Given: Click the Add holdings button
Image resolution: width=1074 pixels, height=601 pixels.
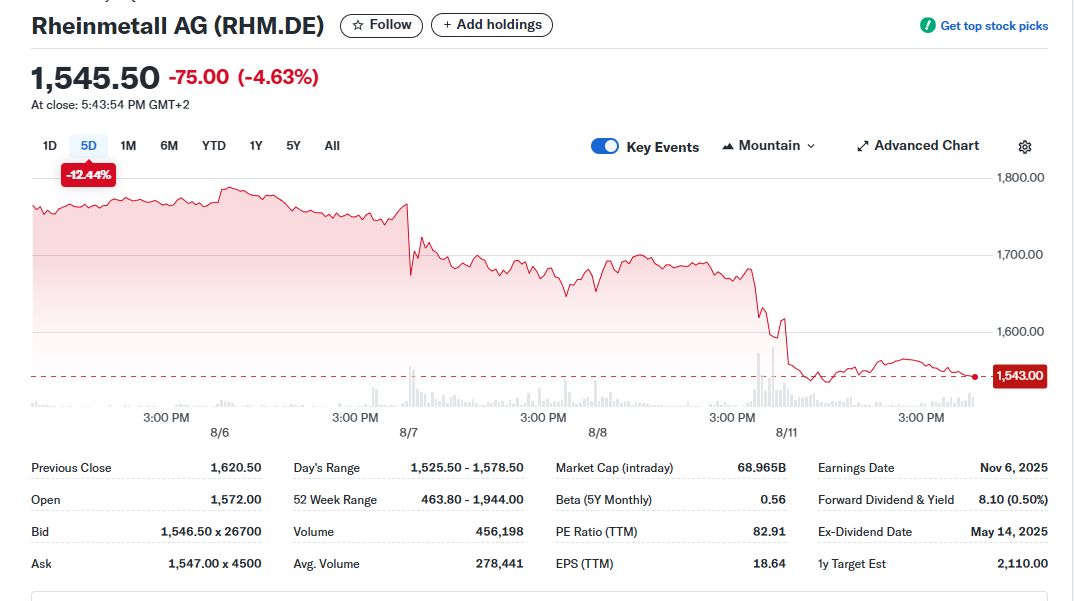Looking at the screenshot, I should (x=492, y=25).
